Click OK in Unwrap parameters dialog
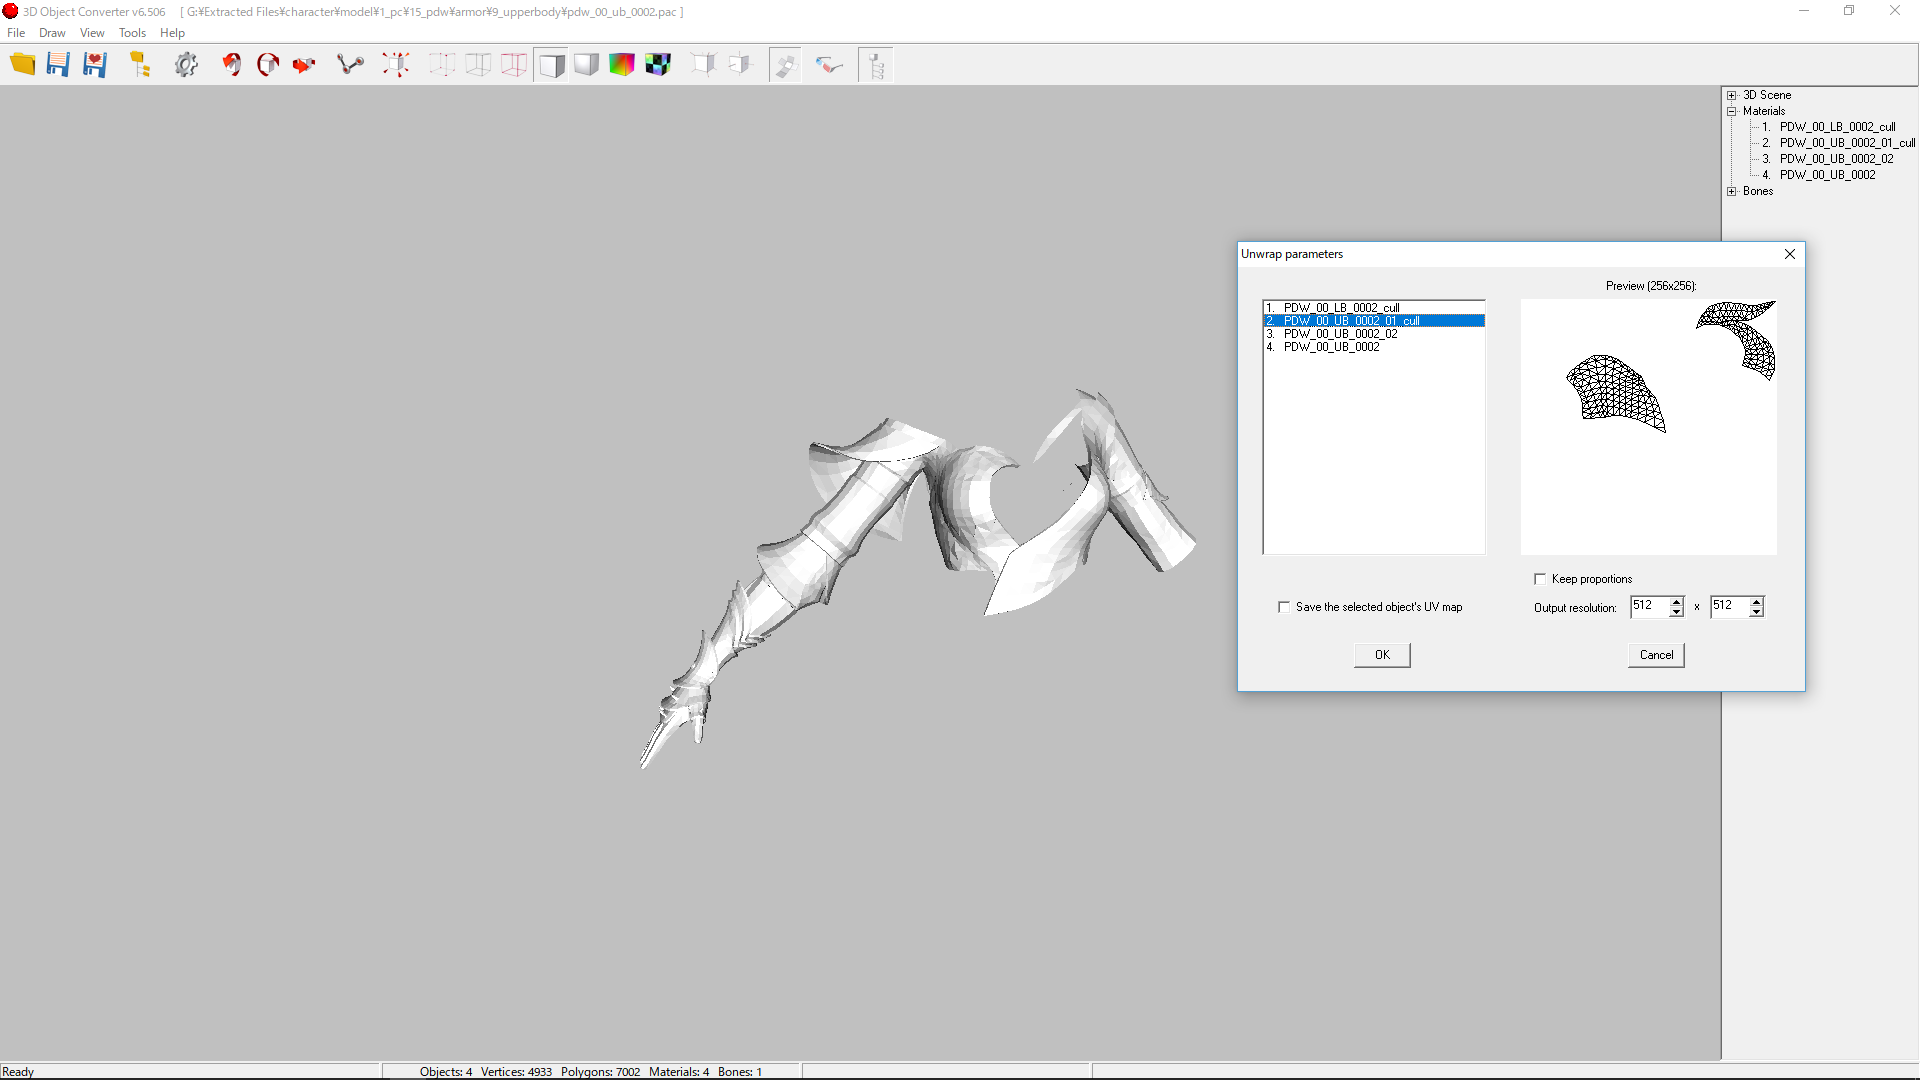 [x=1382, y=655]
